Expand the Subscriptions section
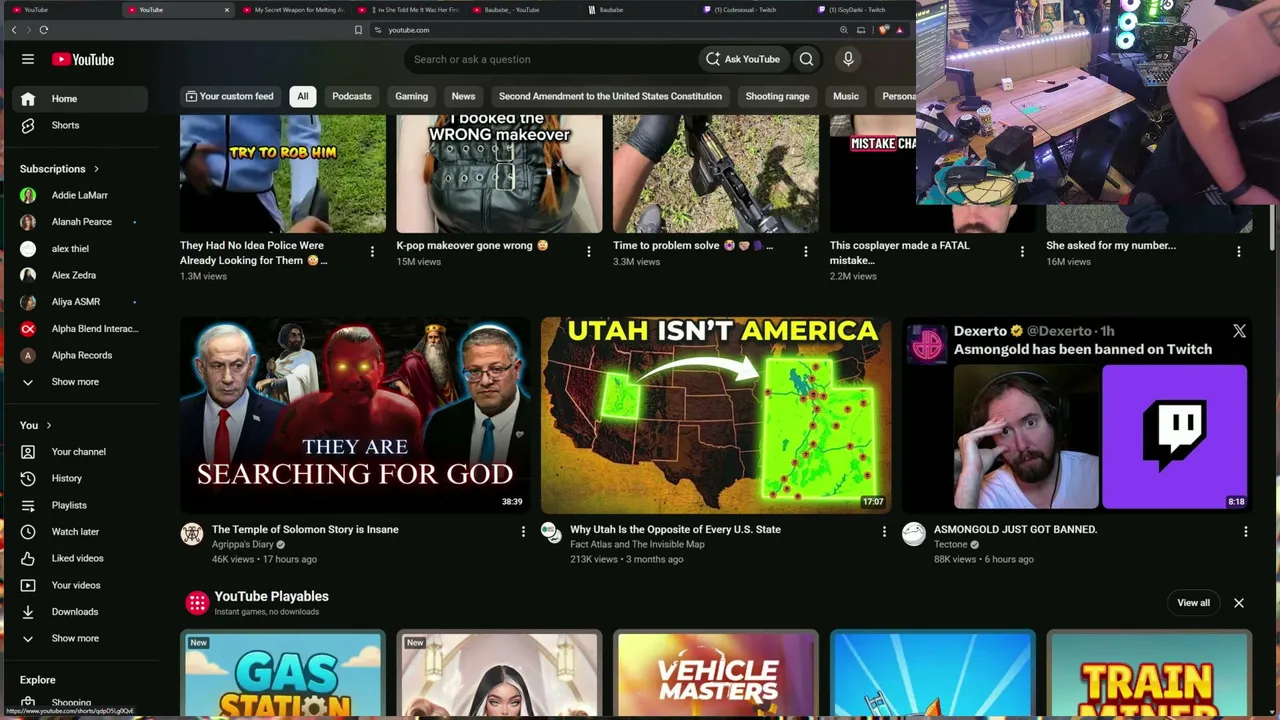 coord(59,169)
